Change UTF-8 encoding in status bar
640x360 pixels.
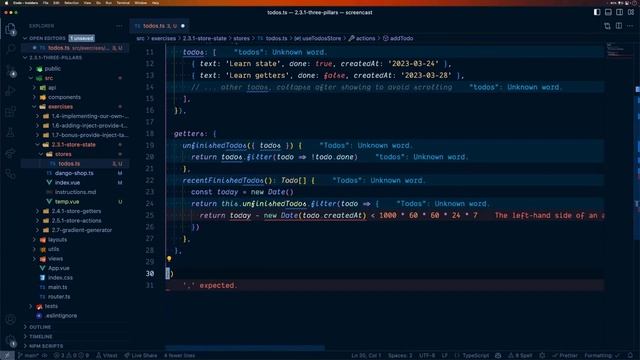[x=427, y=356]
